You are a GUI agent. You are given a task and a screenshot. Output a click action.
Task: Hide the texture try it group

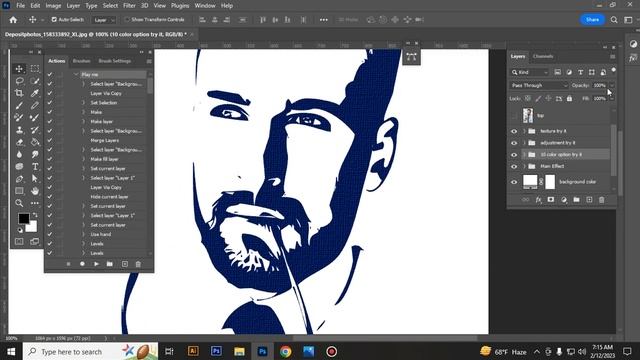[x=514, y=131]
